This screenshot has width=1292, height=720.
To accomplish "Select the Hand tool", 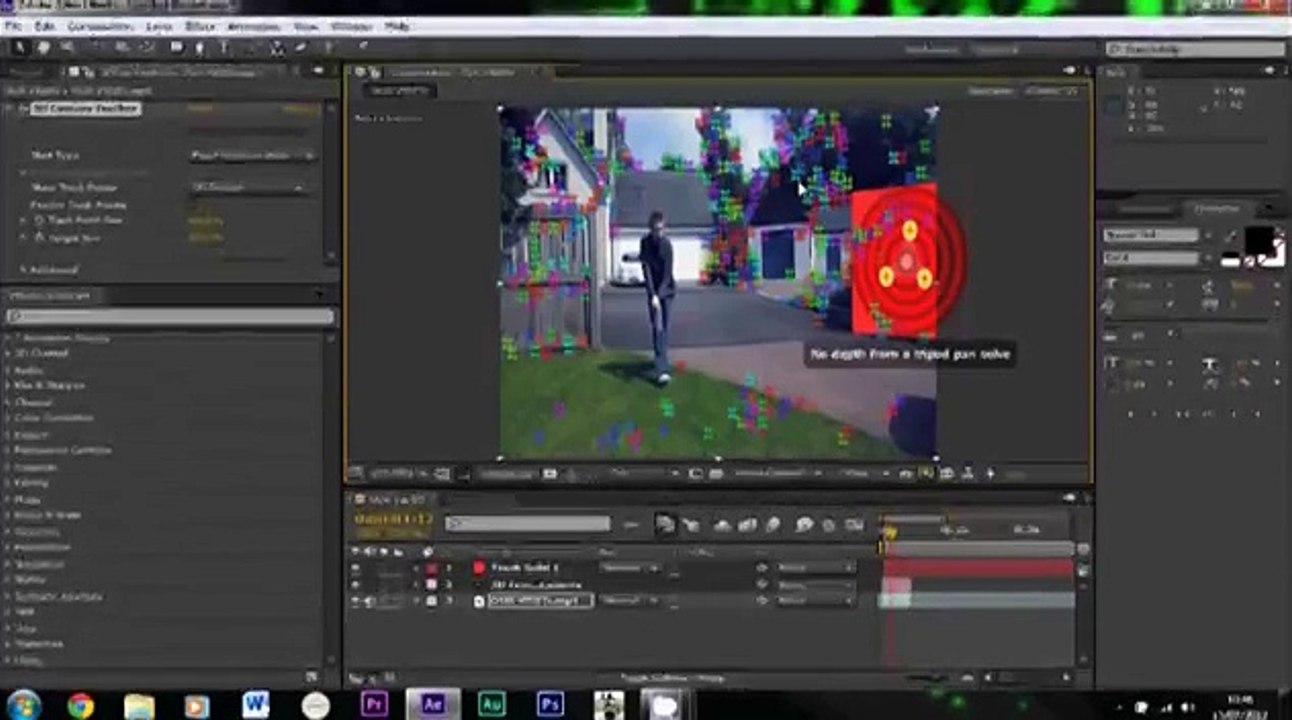I will [44, 47].
